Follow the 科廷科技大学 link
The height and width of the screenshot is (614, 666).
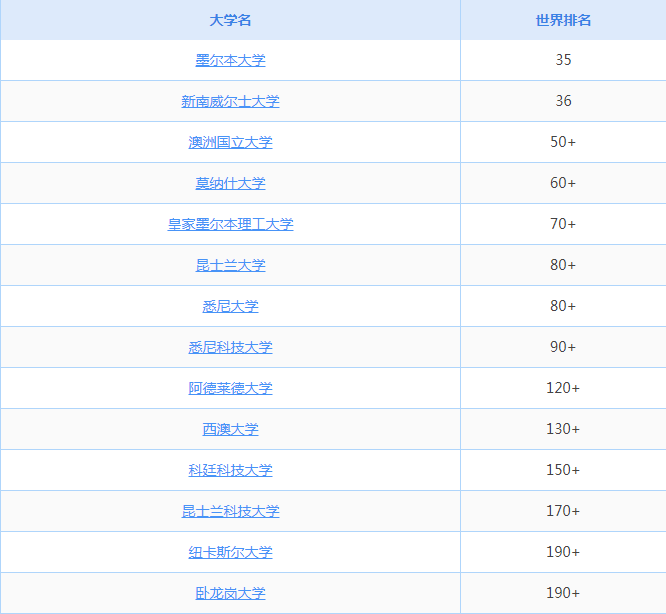coord(230,470)
